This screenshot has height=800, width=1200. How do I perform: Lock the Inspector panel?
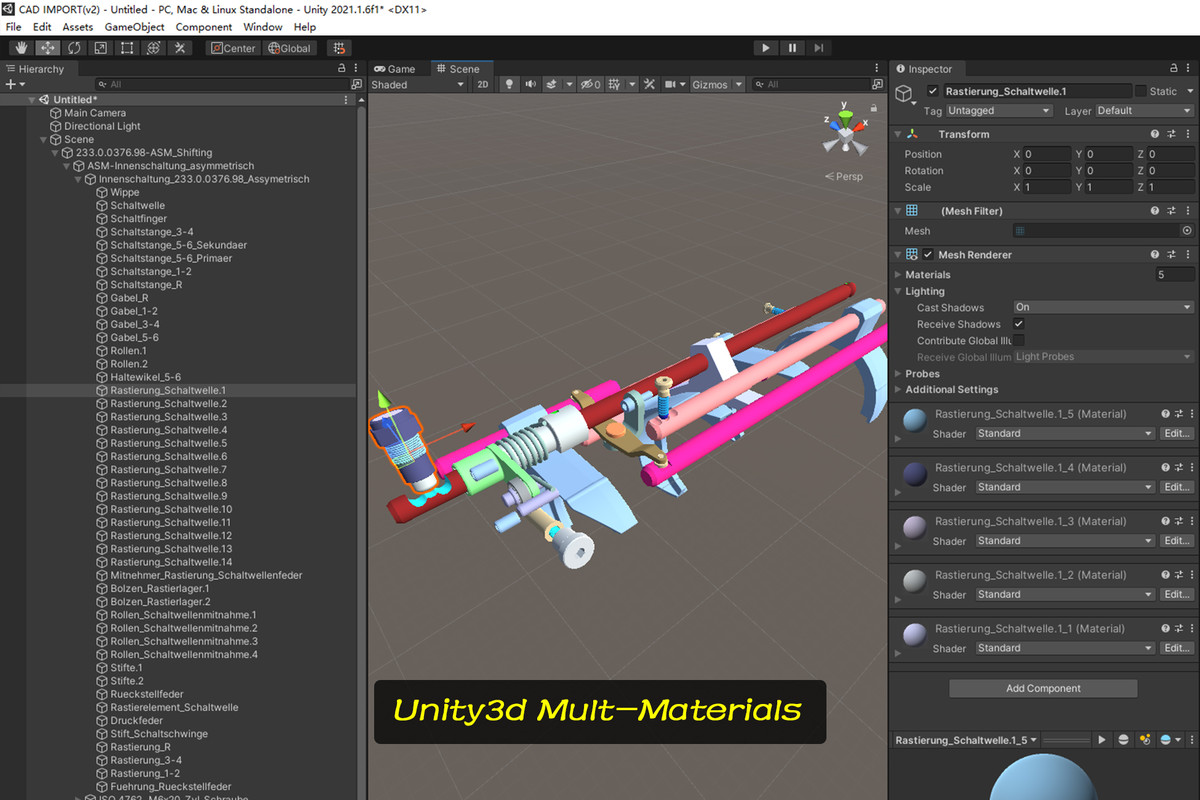1174,69
